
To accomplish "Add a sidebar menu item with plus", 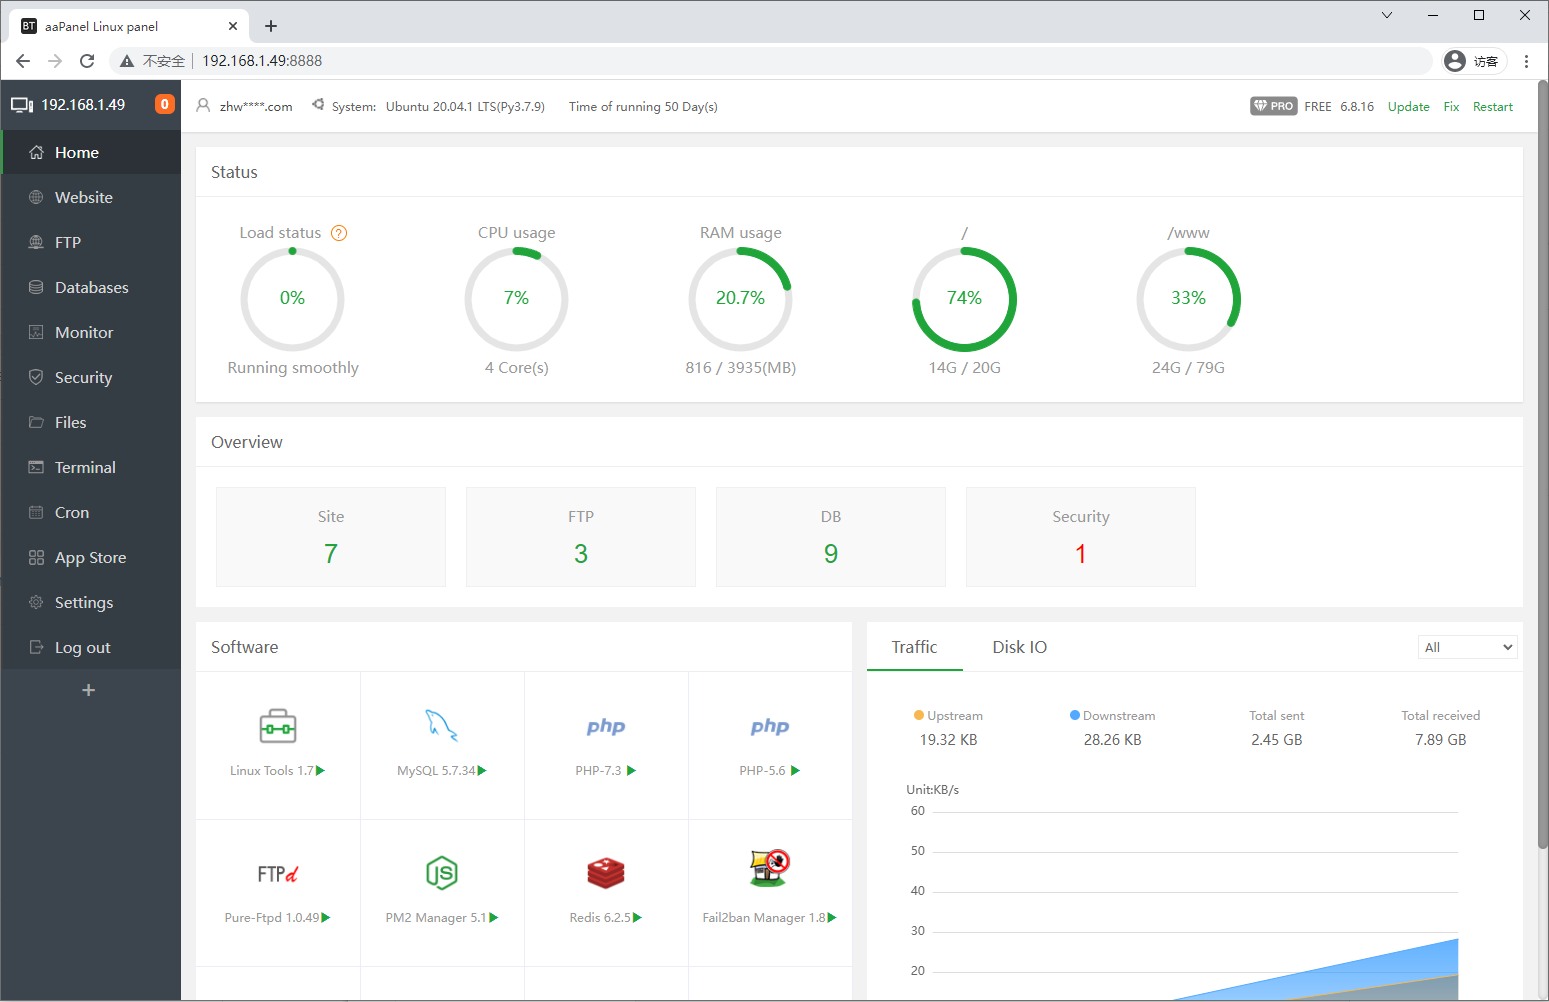I will [x=89, y=690].
